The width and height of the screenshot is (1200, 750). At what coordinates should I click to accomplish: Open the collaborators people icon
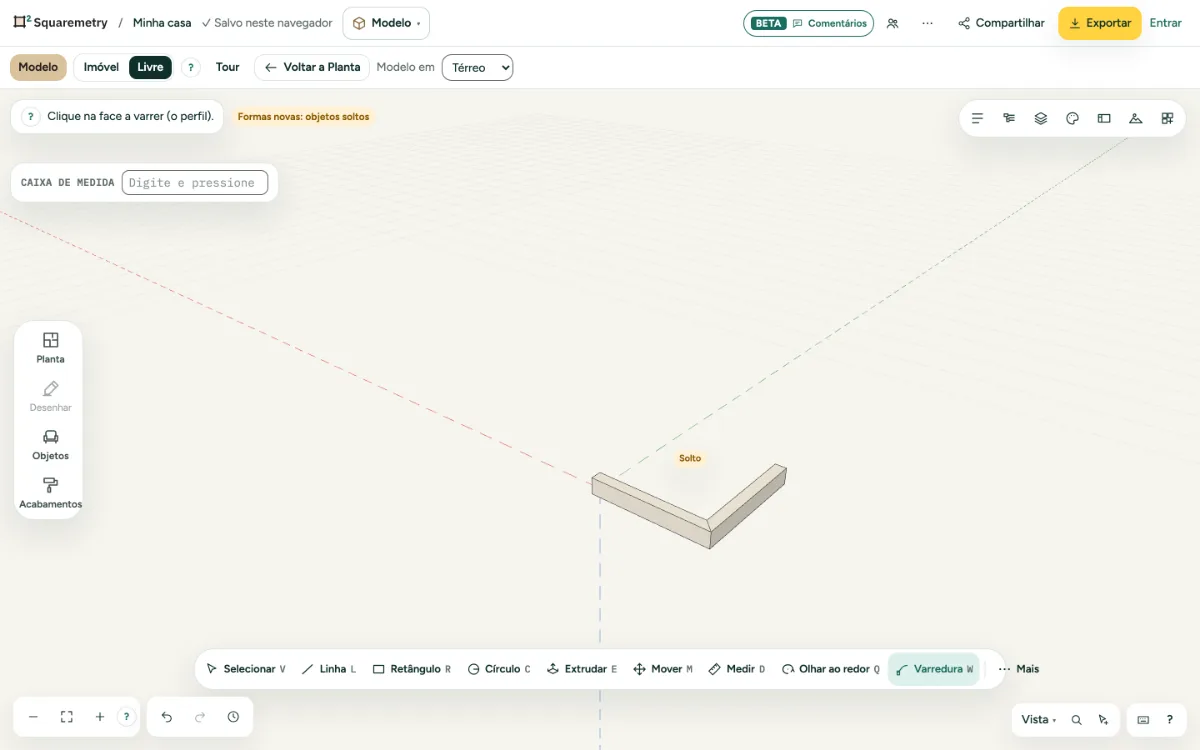(892, 23)
